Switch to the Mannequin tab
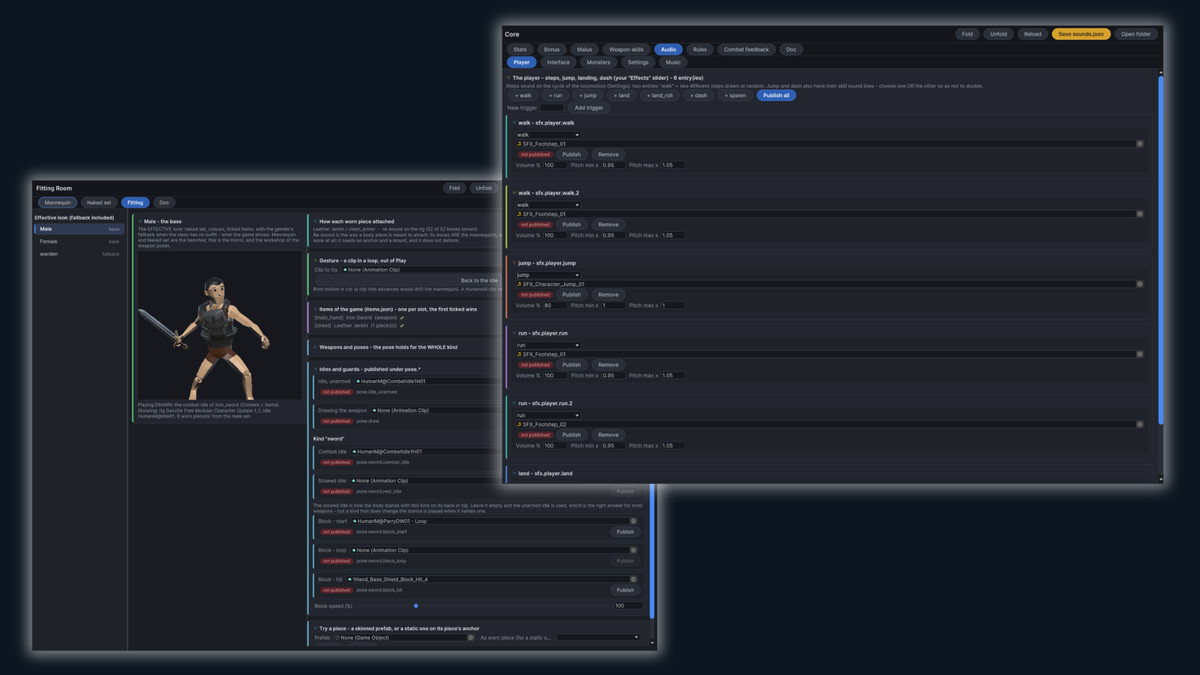The width and height of the screenshot is (1200, 675). click(58, 202)
